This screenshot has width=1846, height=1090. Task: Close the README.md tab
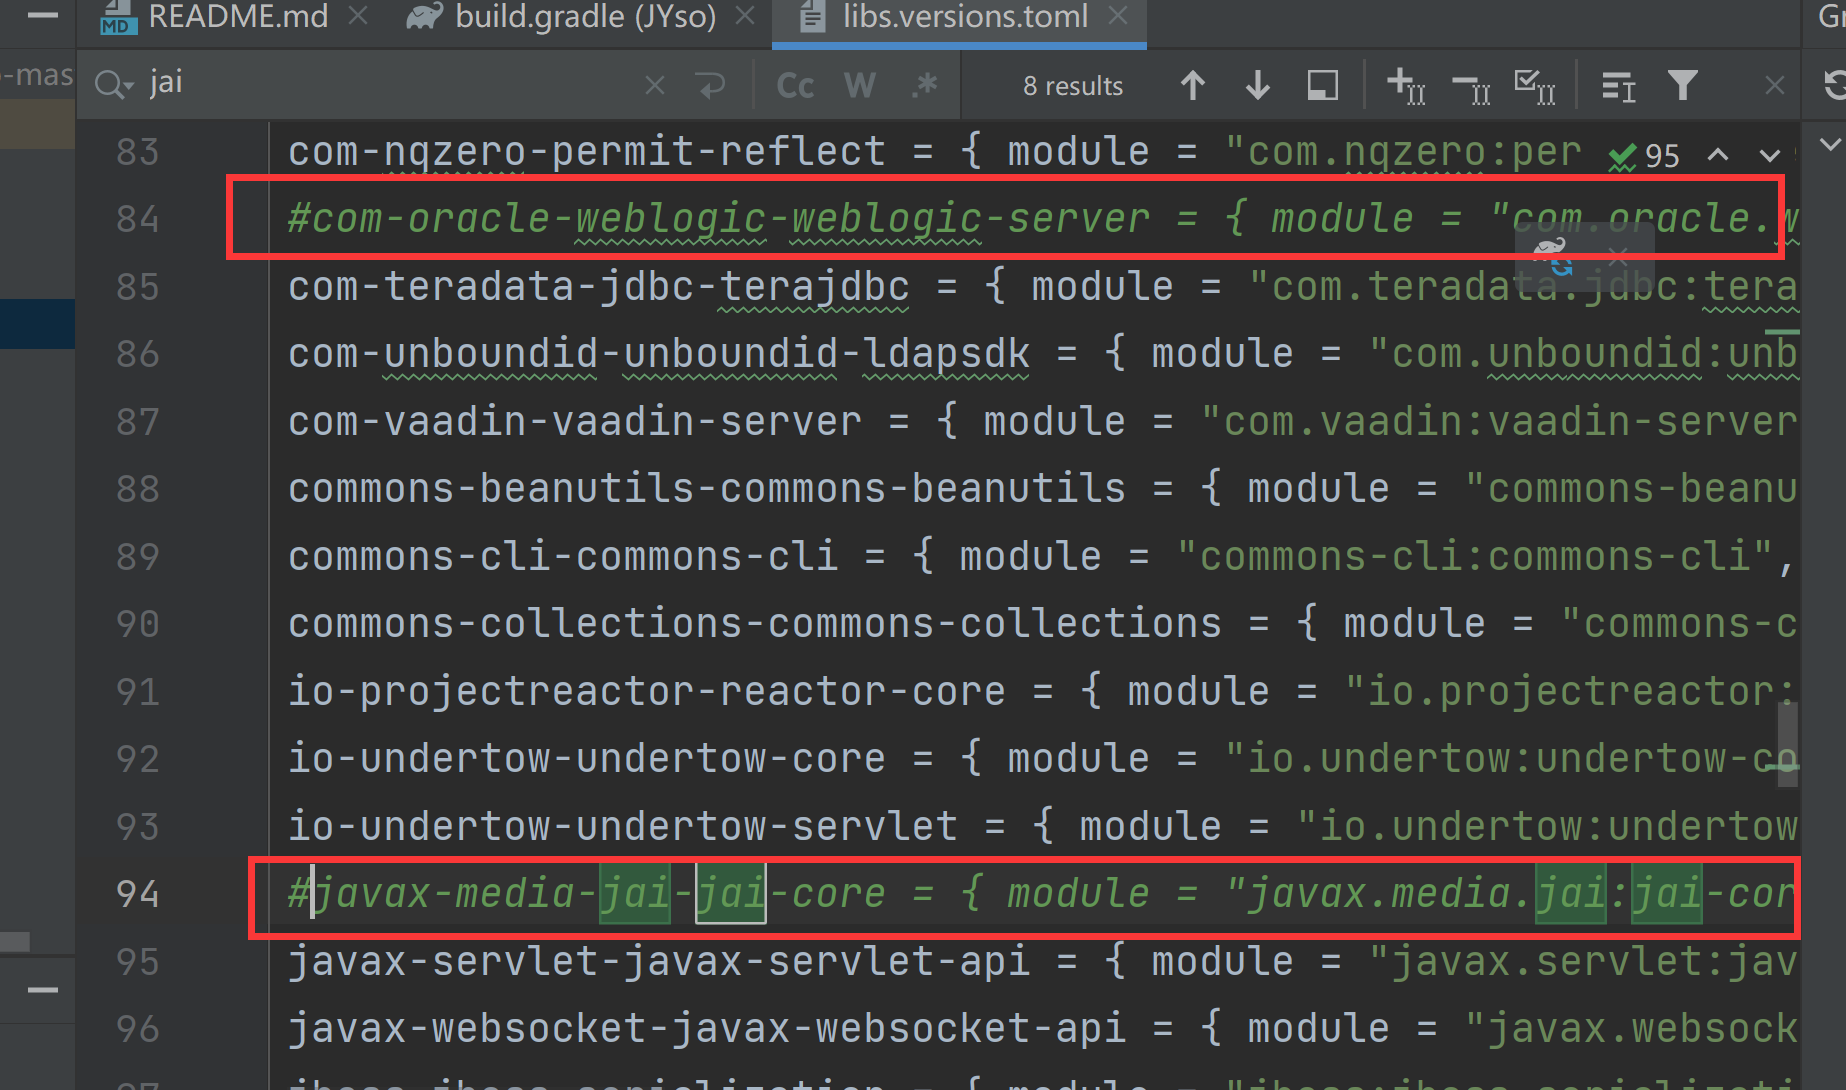(358, 16)
